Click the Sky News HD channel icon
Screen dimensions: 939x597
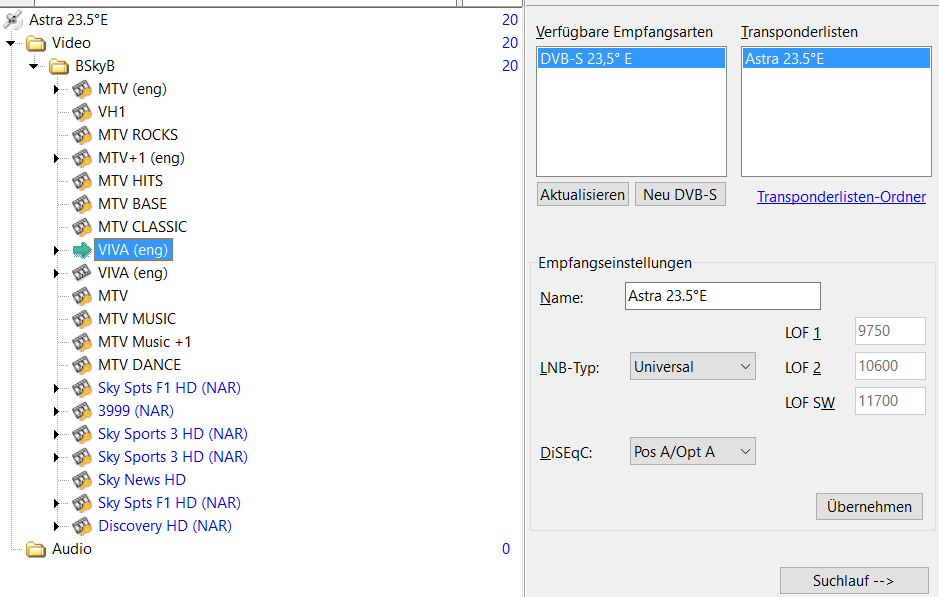82,480
